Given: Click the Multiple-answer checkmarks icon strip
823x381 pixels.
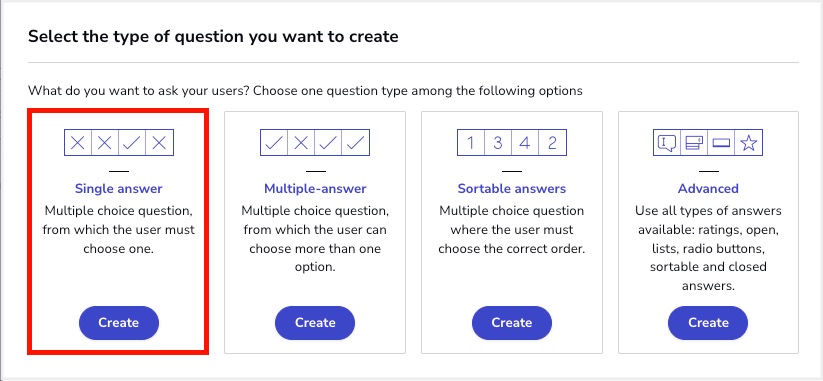Looking at the screenshot, I should (x=315, y=143).
